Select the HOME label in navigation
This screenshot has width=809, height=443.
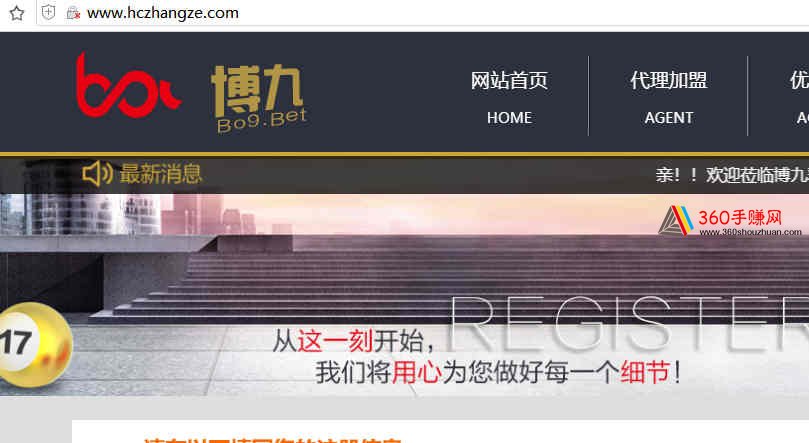coord(509,118)
